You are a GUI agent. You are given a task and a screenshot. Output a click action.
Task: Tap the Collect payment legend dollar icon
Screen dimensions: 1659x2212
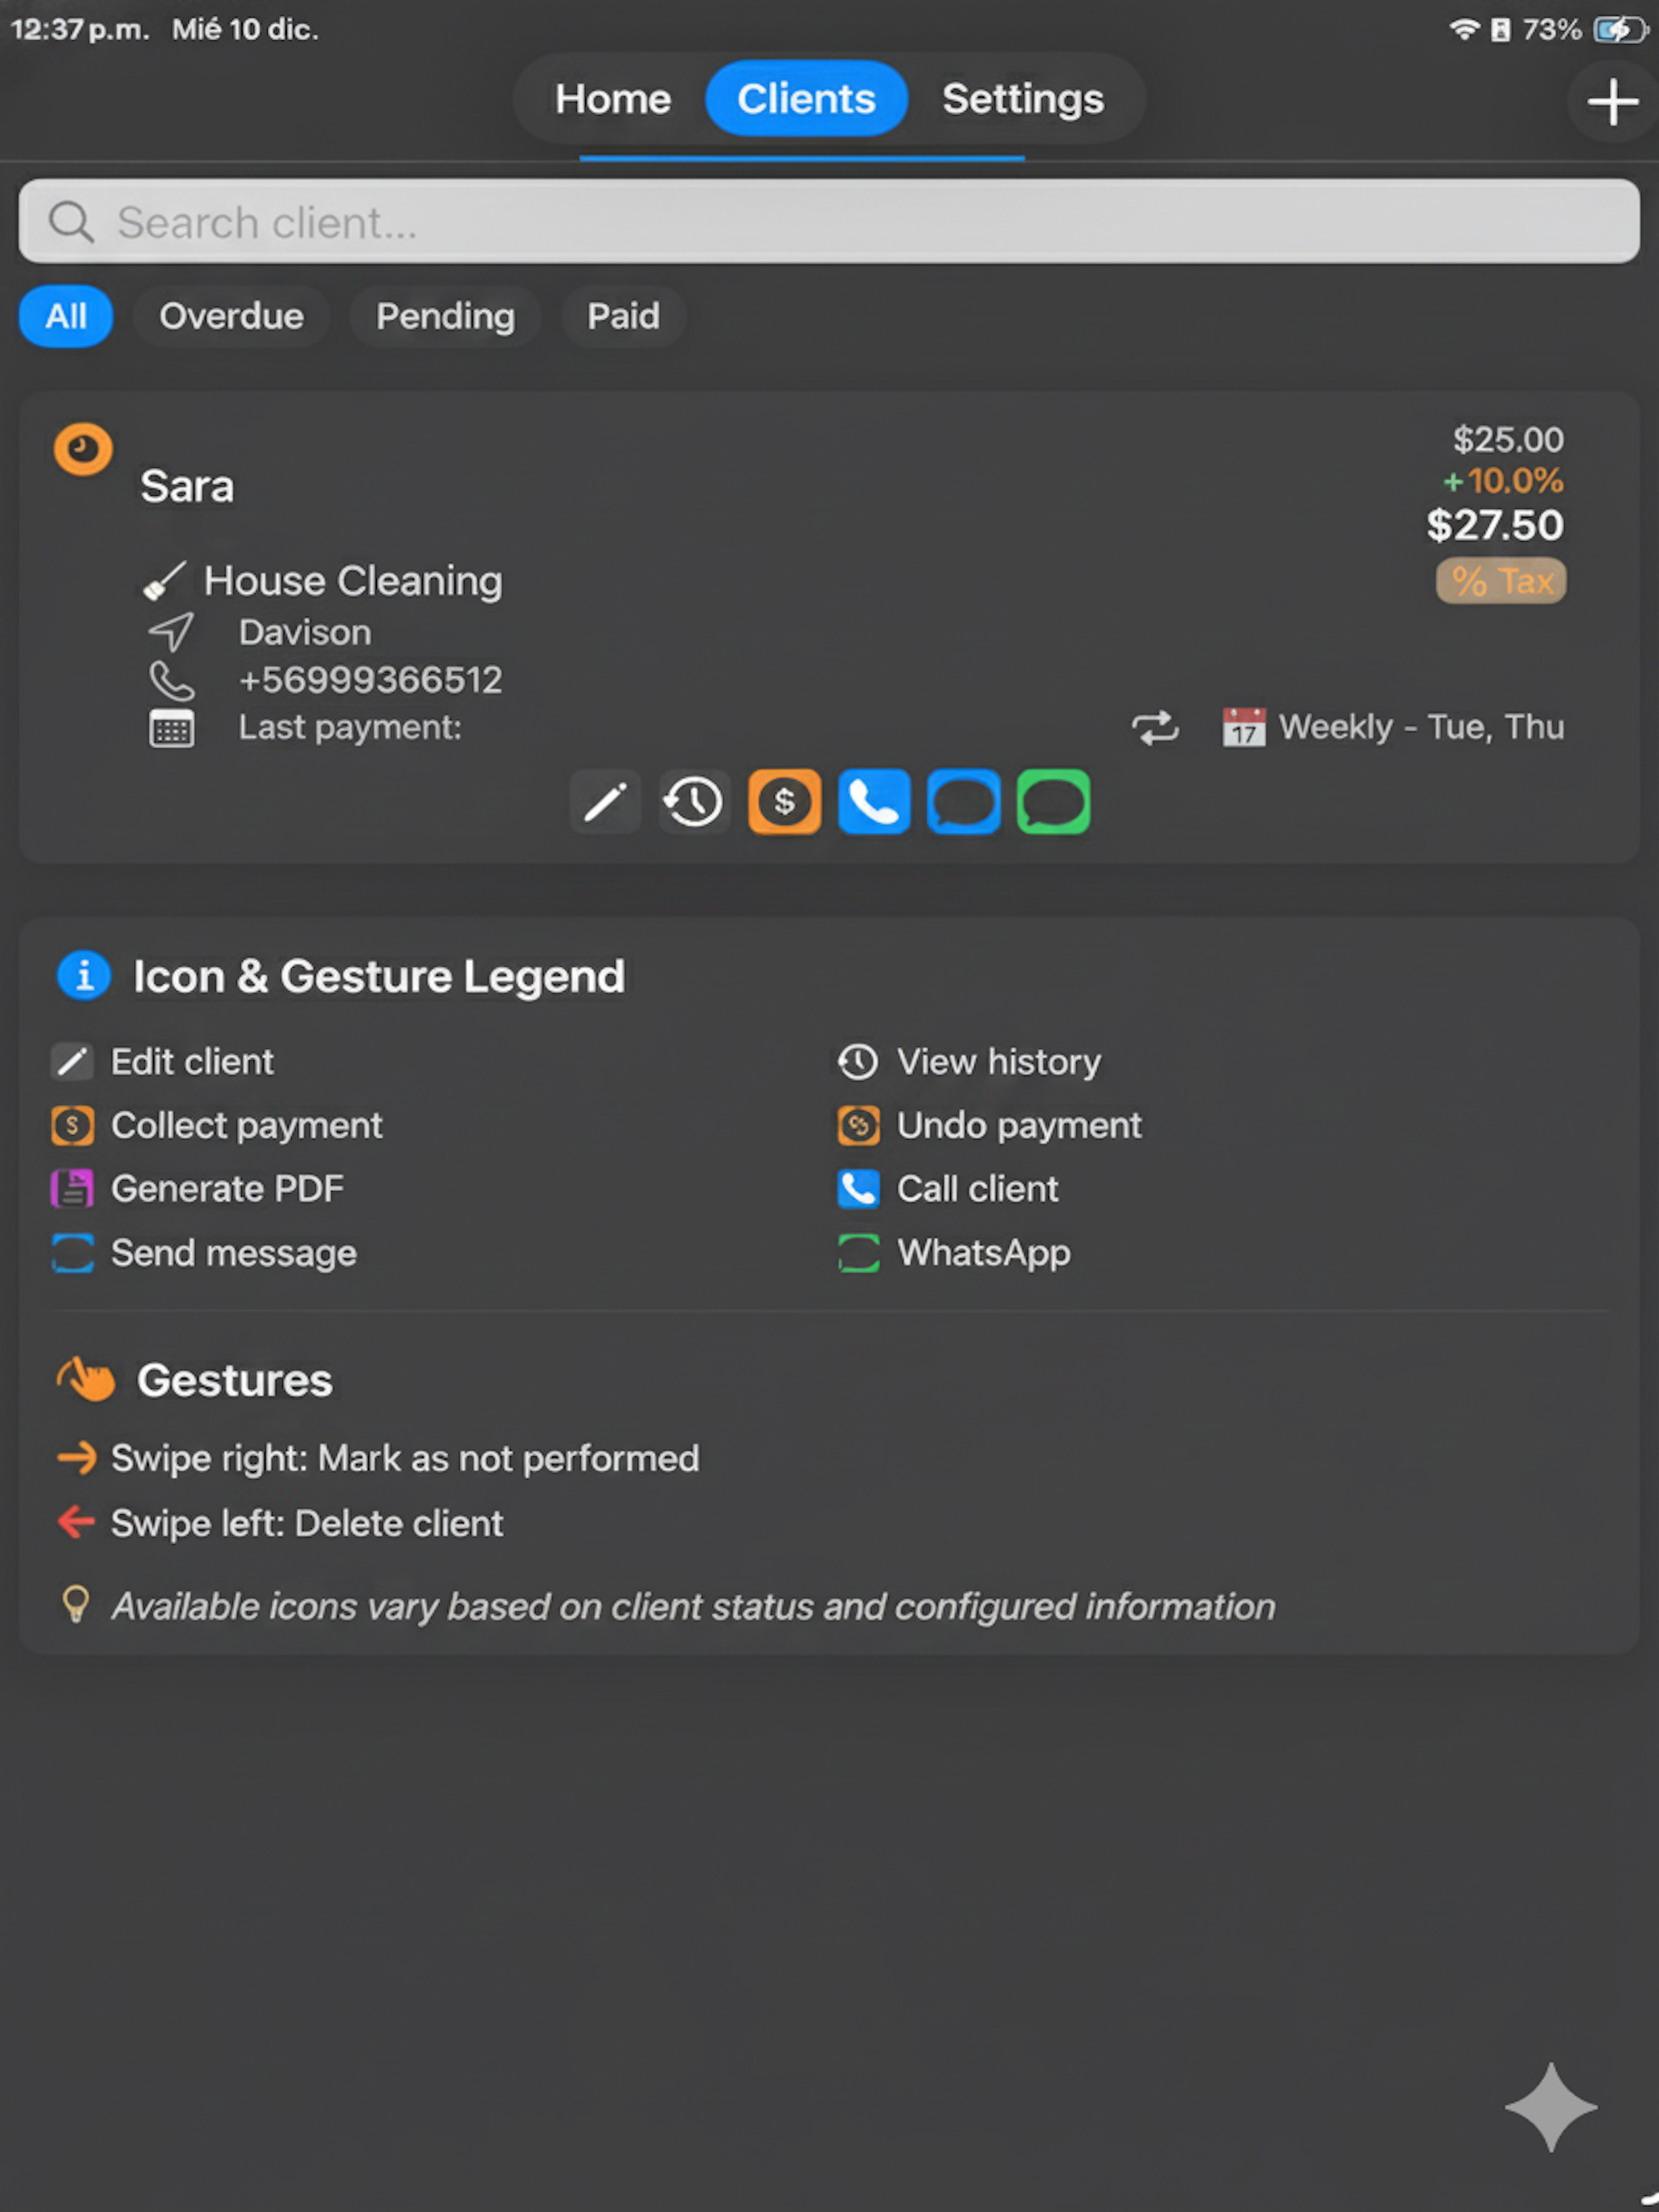pos(72,1125)
